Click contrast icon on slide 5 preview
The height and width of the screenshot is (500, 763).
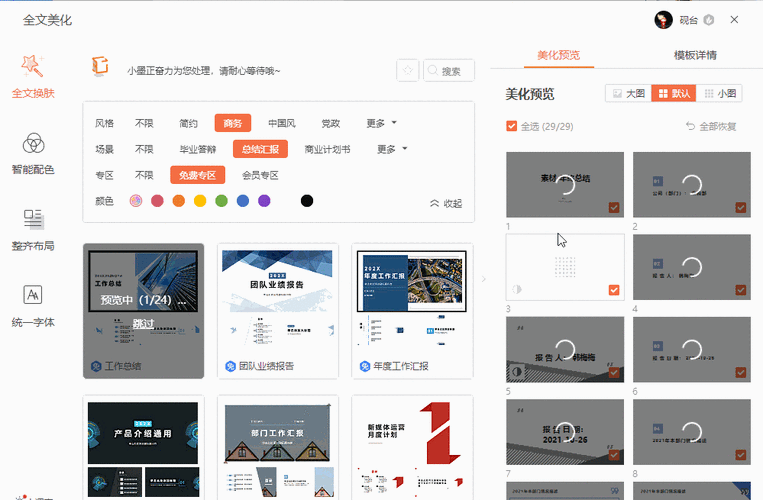(x=517, y=372)
